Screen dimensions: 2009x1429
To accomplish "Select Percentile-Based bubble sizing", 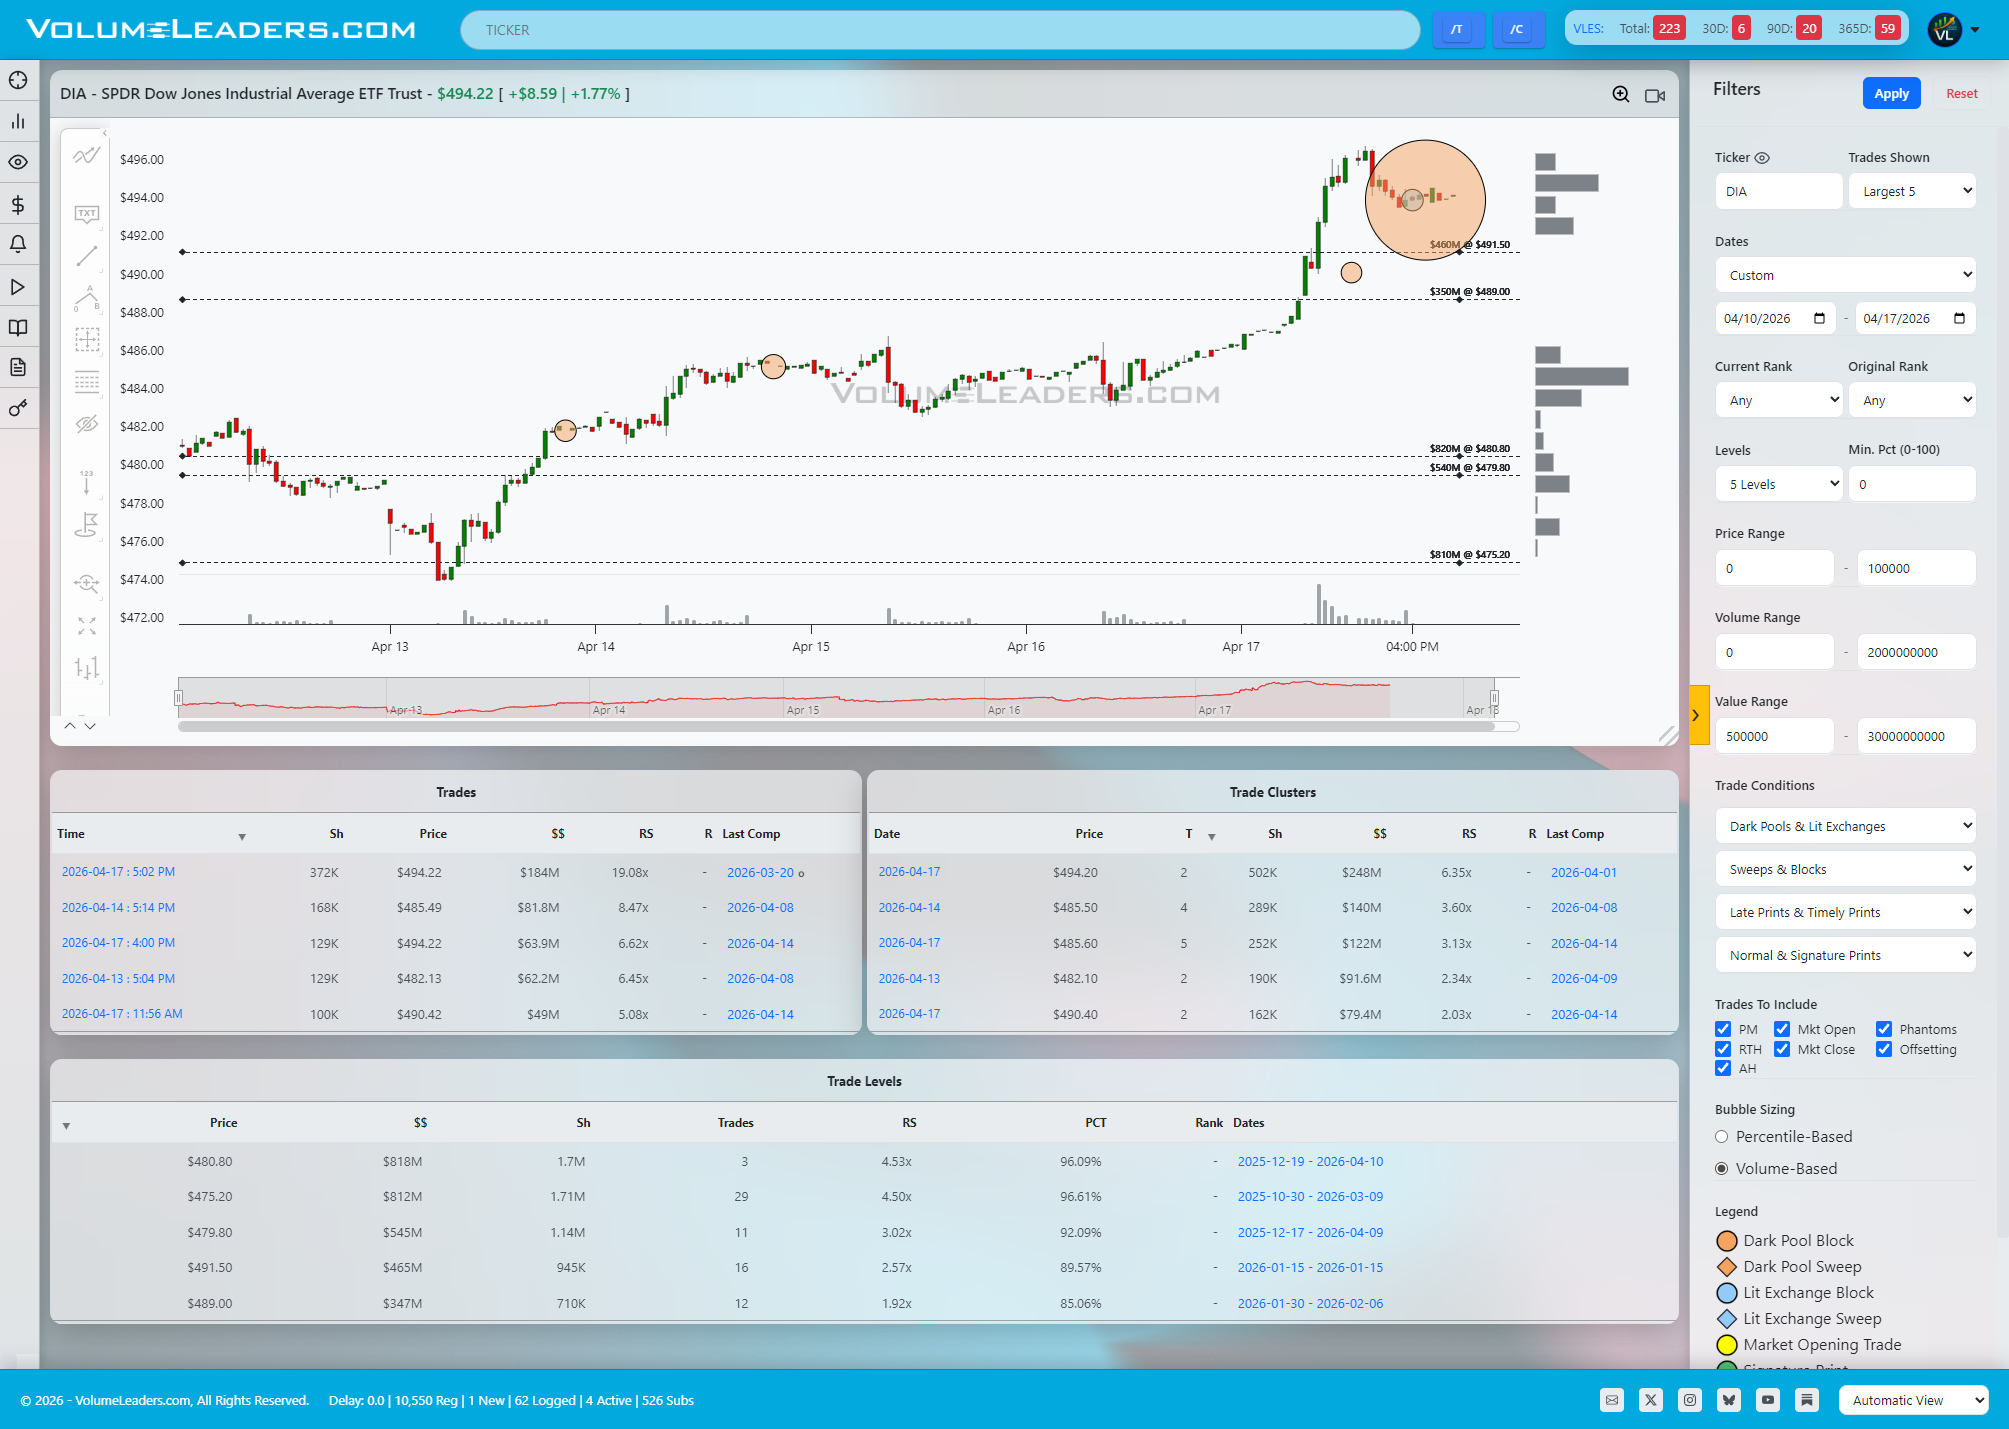I will (x=1722, y=1137).
